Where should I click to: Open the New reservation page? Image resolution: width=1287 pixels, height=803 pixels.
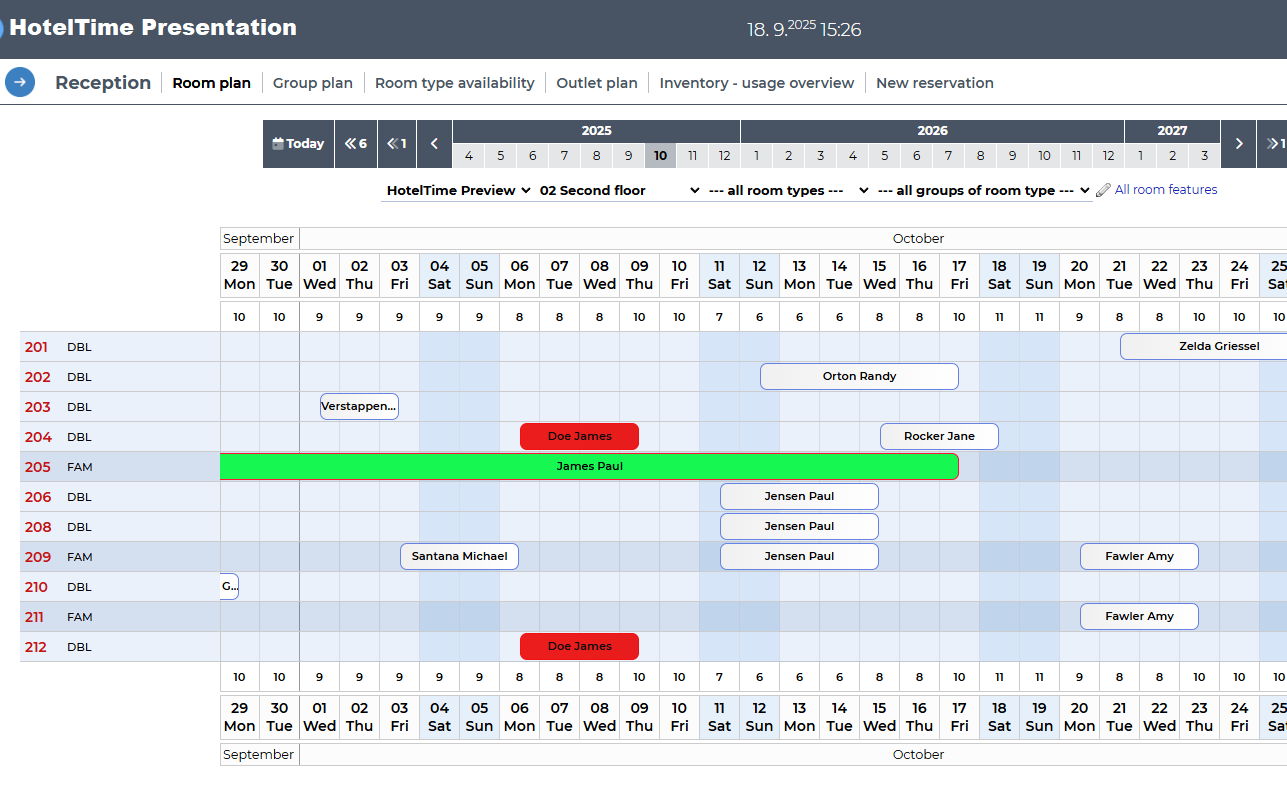(x=934, y=83)
